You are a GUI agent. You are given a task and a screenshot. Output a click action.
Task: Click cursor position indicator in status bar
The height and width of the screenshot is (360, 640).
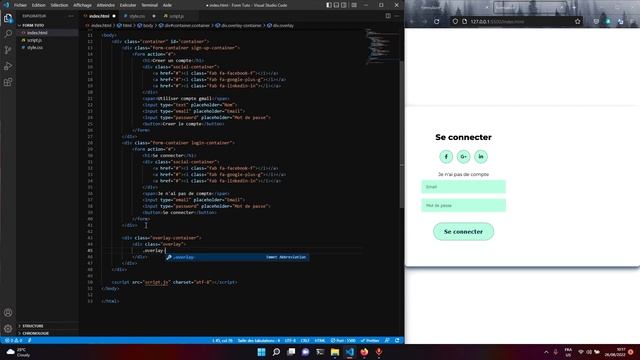(222, 340)
